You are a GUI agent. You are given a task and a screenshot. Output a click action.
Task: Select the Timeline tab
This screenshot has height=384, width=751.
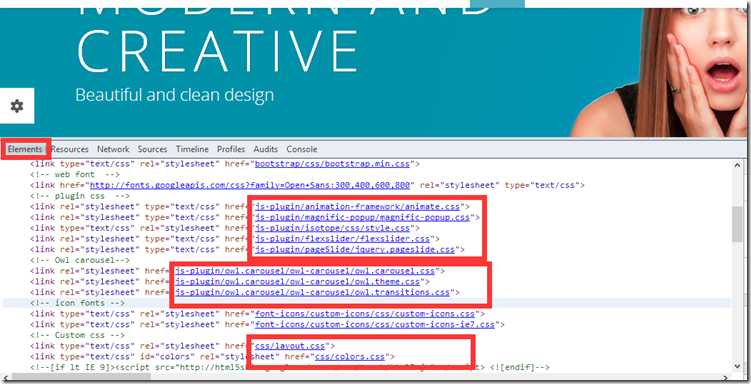click(192, 149)
